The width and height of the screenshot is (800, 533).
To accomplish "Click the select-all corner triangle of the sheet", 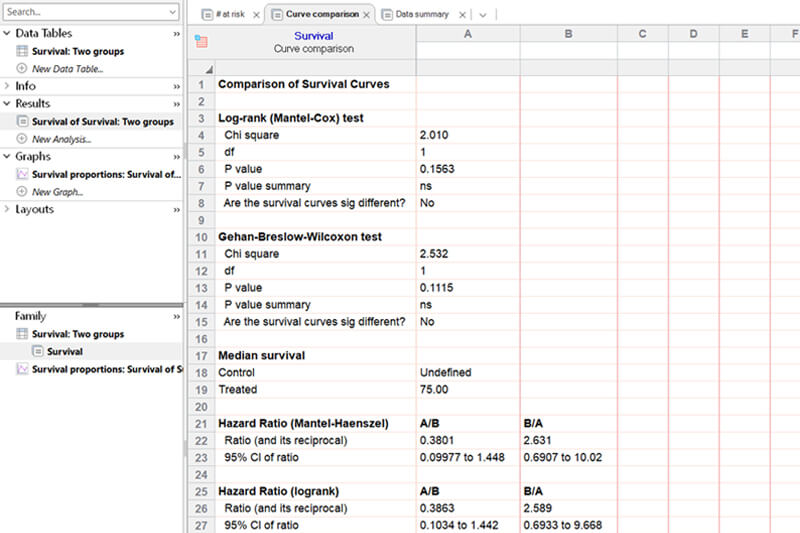I will click(x=209, y=69).
